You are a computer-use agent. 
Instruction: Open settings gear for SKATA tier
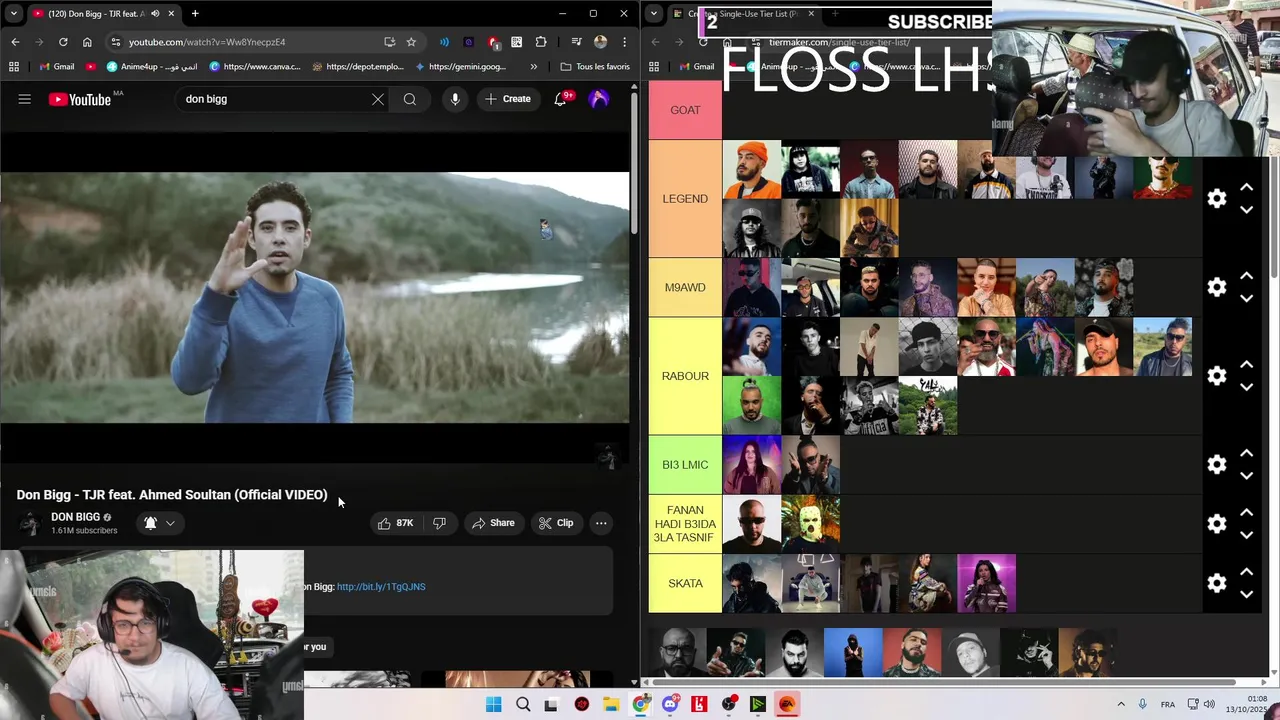pyautogui.click(x=1216, y=583)
